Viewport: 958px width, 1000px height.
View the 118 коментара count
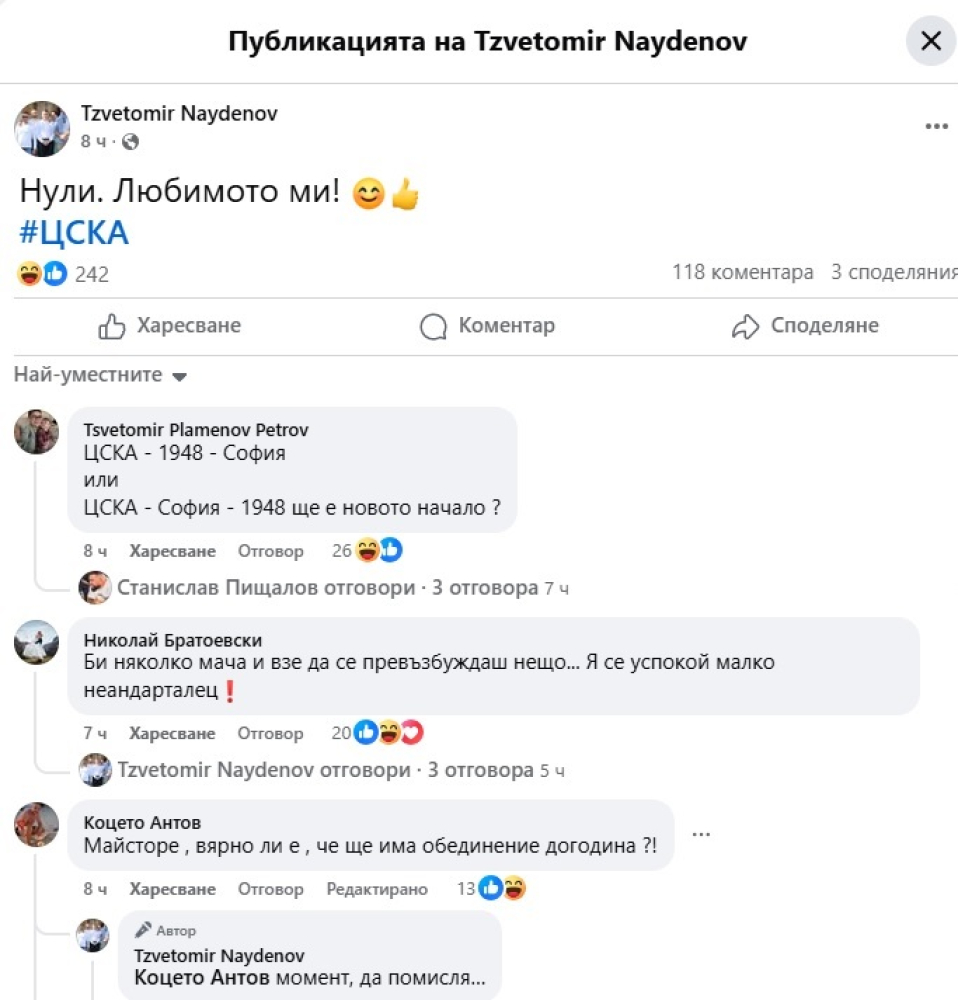[742, 272]
